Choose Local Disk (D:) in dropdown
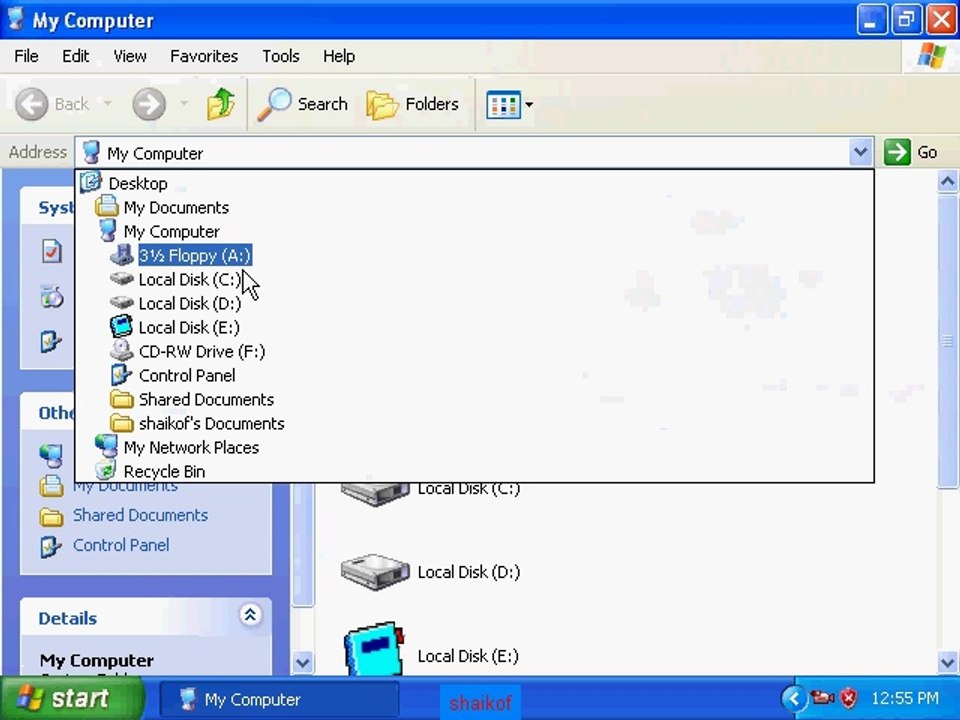 coord(190,303)
